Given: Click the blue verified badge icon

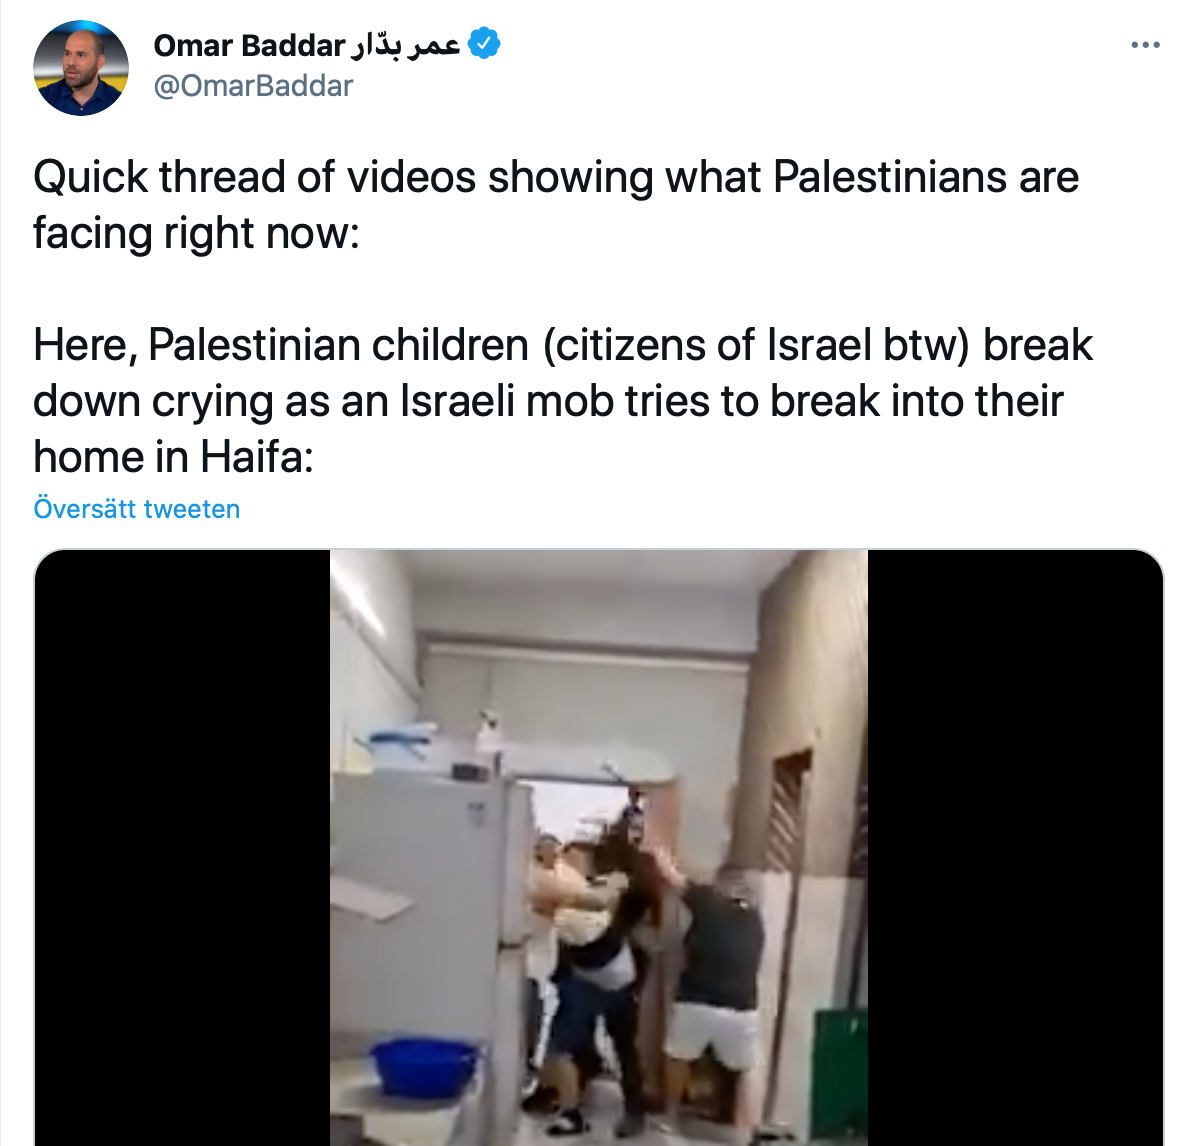Looking at the screenshot, I should 484,43.
